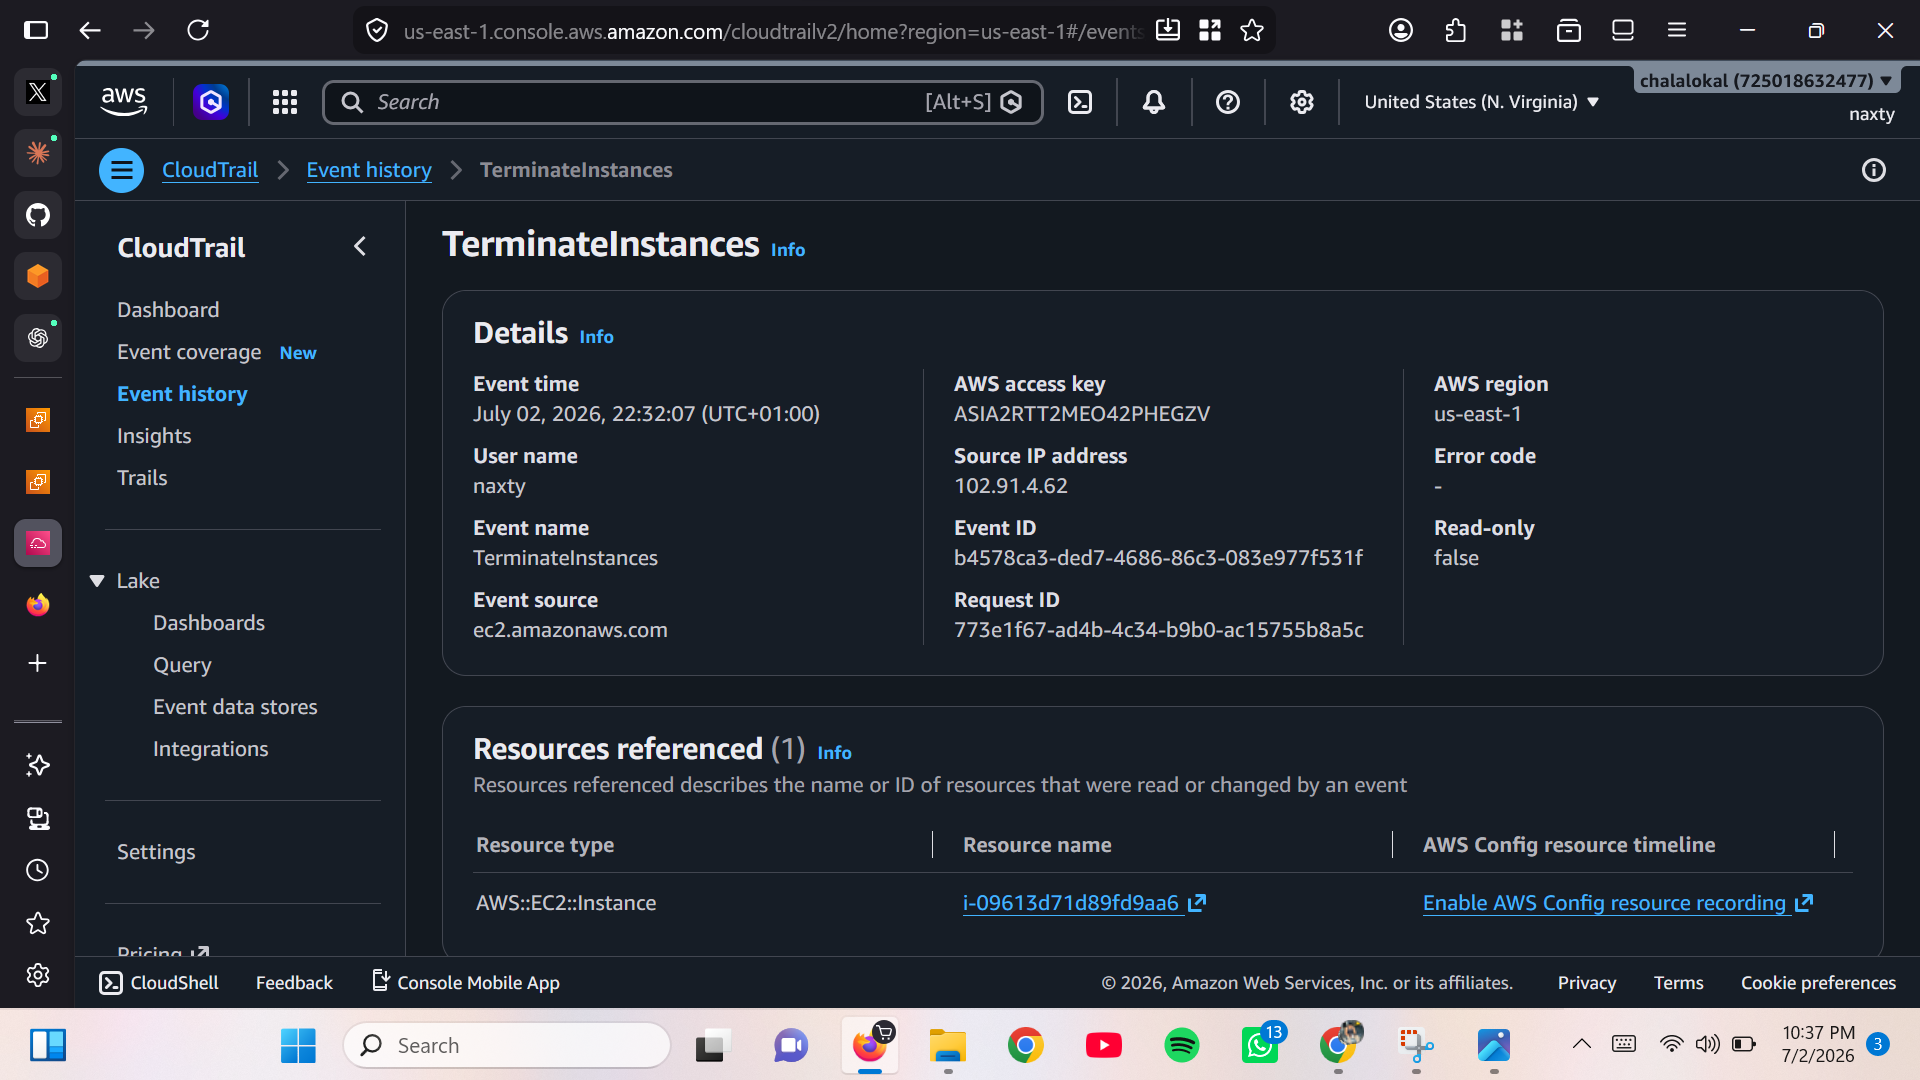
Task: Toggle the CloudTrail navigation hamburger menu
Action: click(x=121, y=170)
